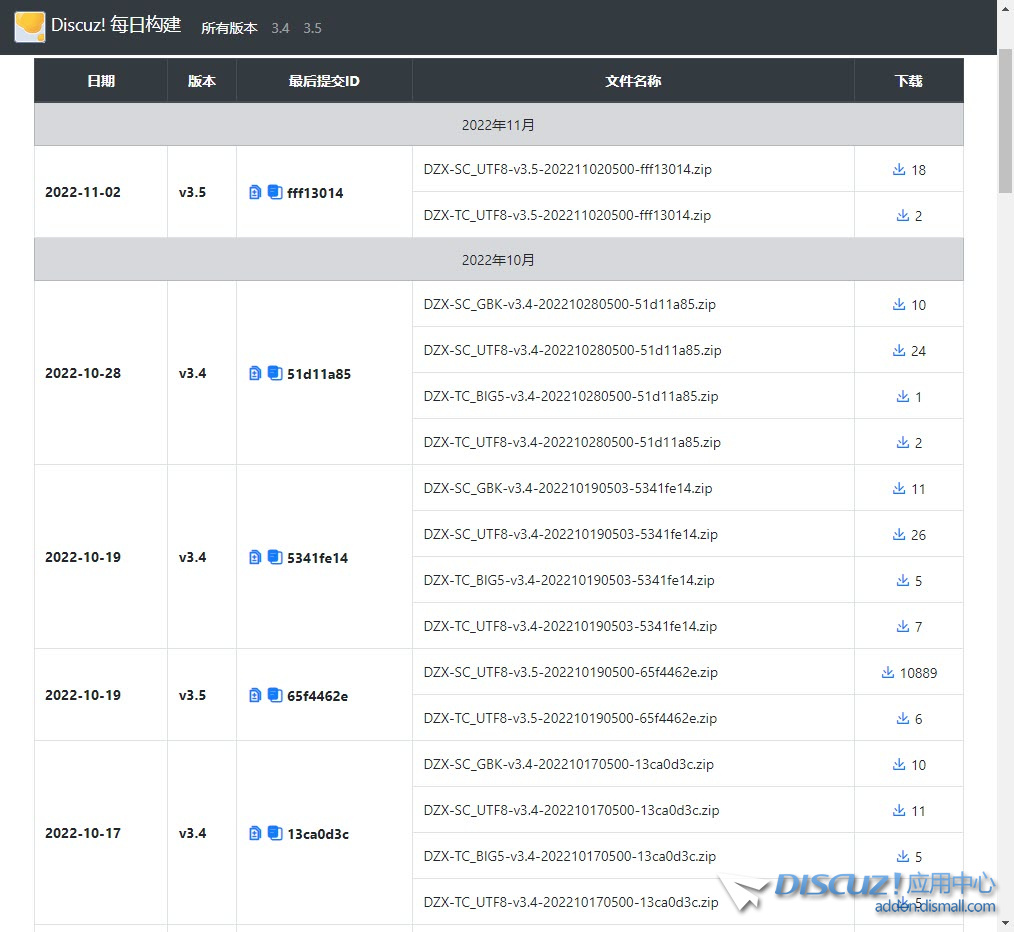Click download icon for DZX-TC_UTF8-v3.4-202210280500-51d11a85.zip
The image size is (1014, 932).
(x=902, y=442)
